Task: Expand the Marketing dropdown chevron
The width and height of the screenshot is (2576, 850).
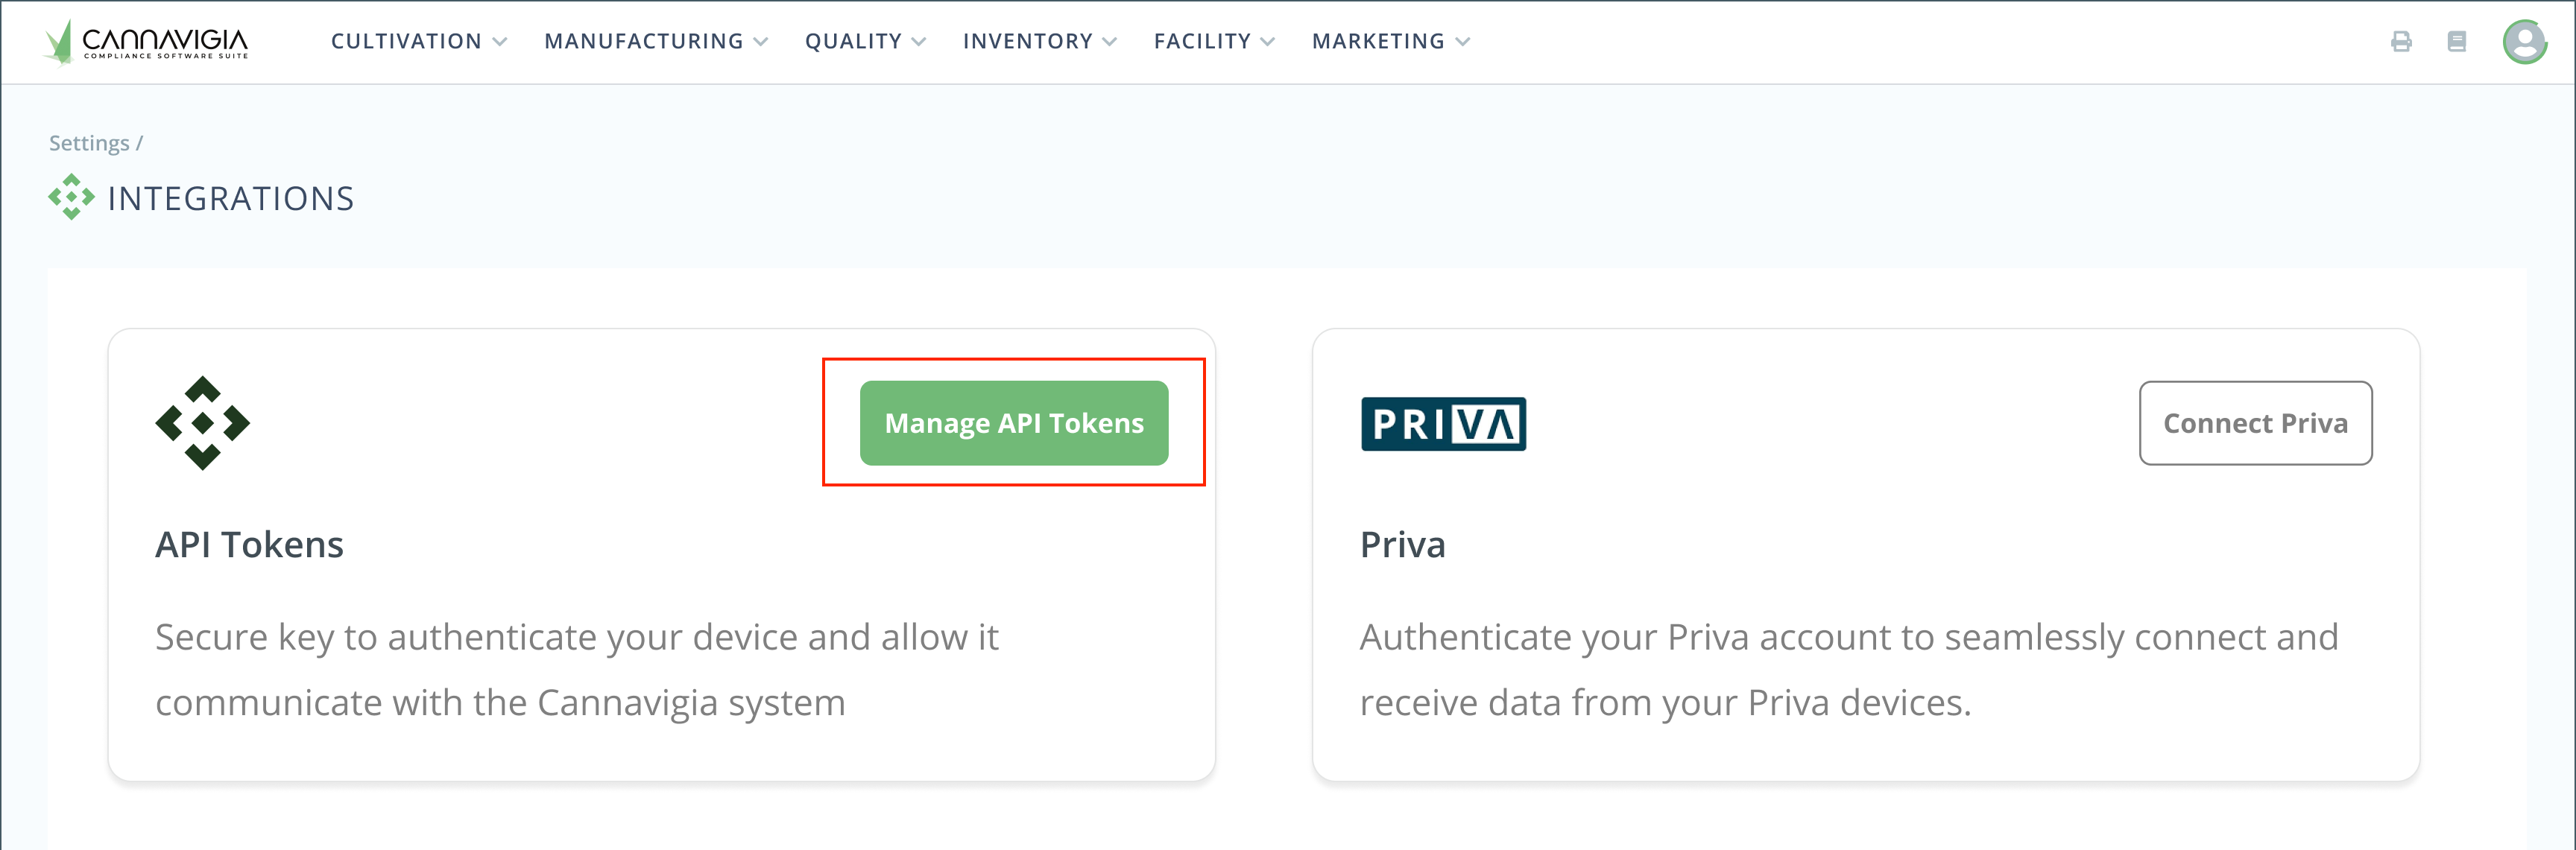Action: 1463,42
